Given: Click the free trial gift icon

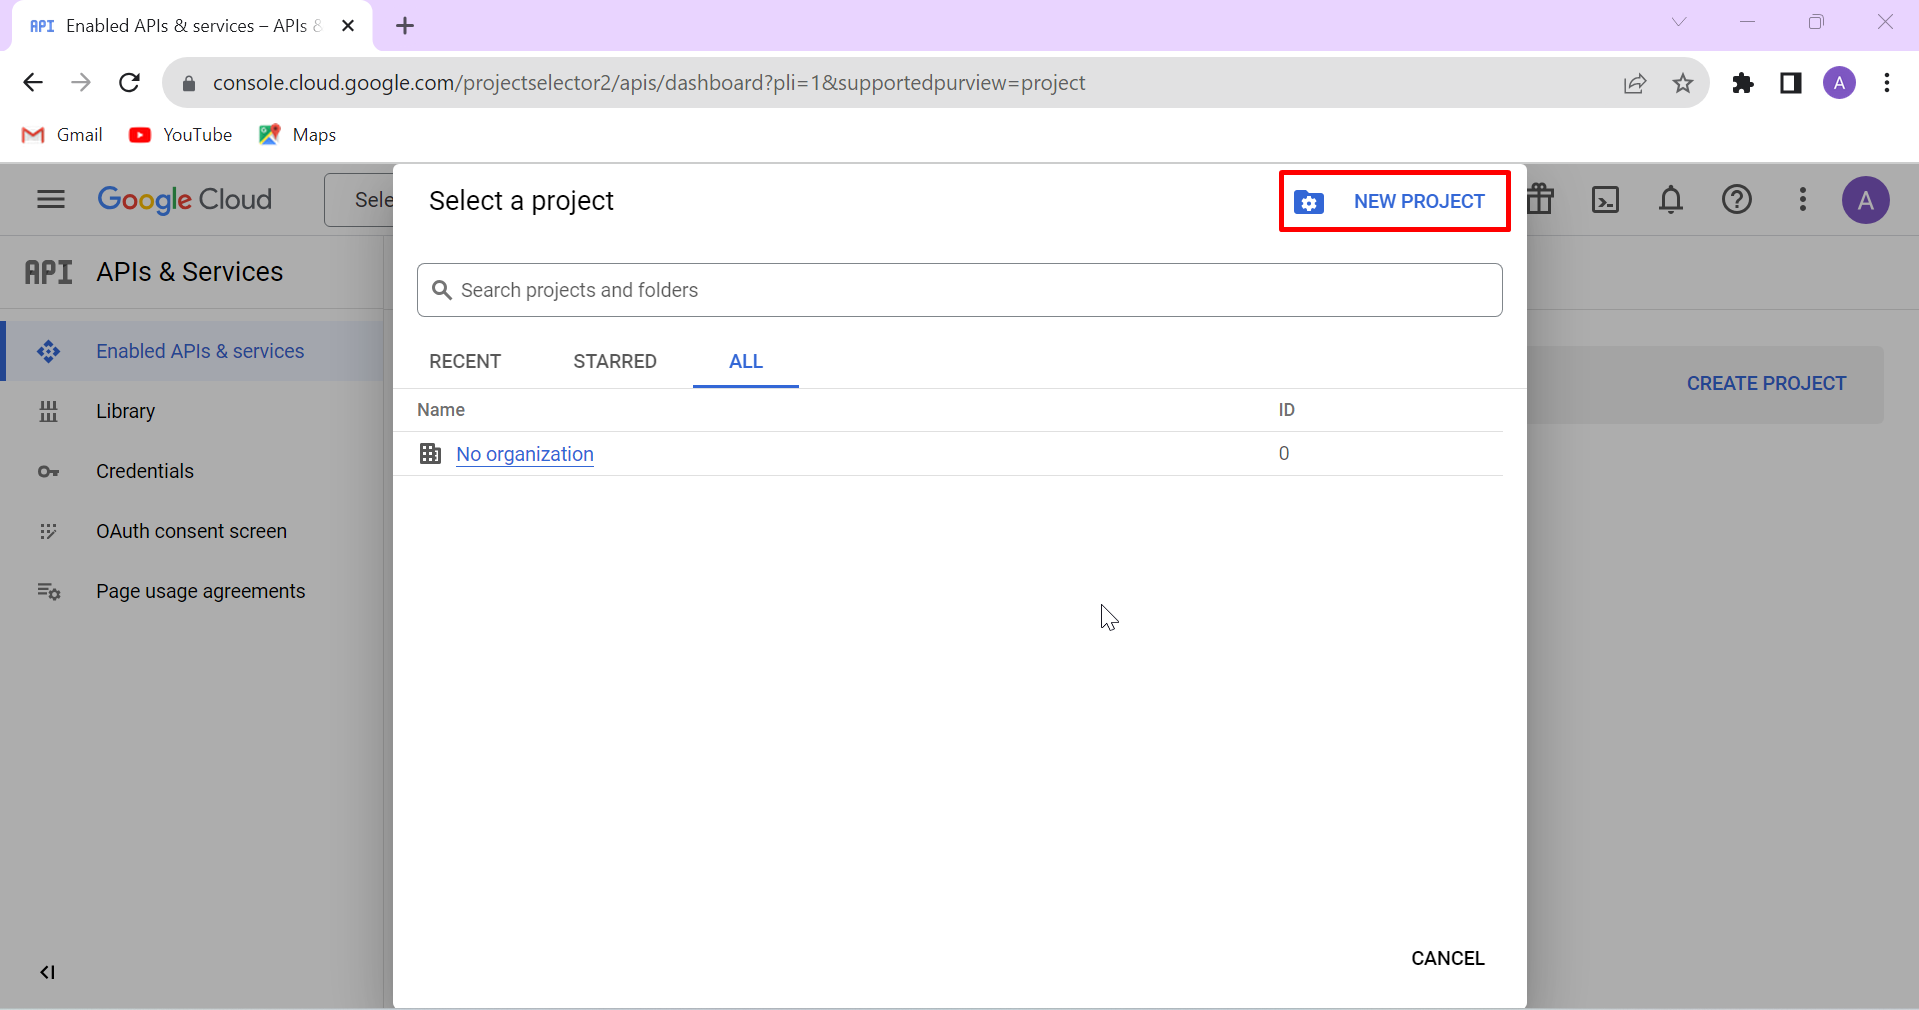Looking at the screenshot, I should click(x=1540, y=200).
